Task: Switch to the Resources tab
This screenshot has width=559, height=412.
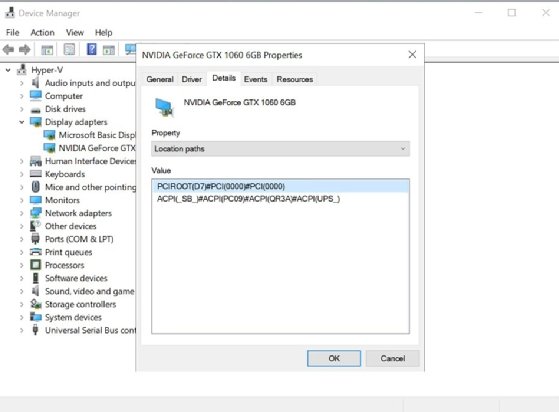Action: (x=294, y=79)
